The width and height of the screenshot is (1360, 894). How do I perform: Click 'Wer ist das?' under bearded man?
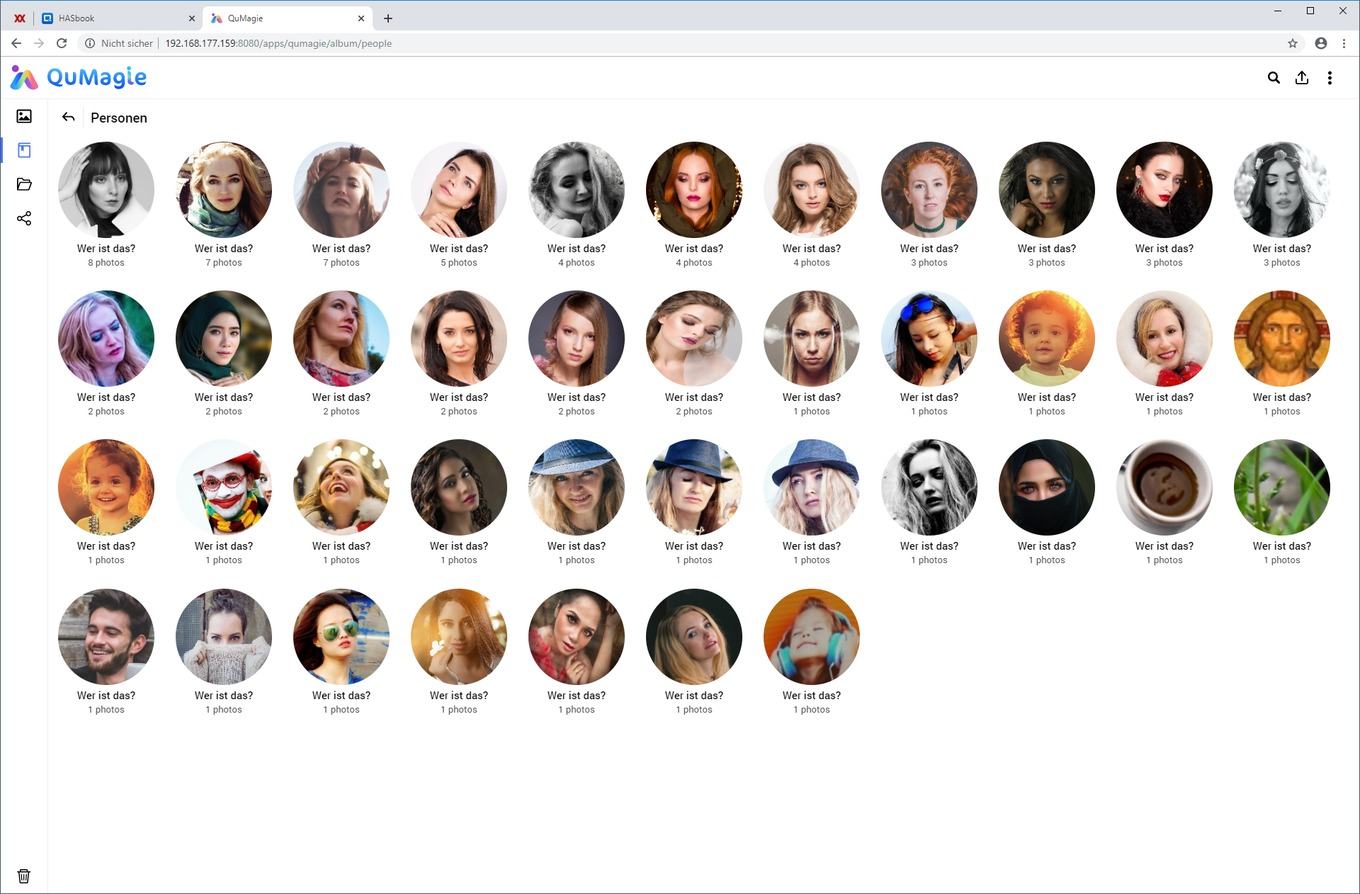click(106, 695)
